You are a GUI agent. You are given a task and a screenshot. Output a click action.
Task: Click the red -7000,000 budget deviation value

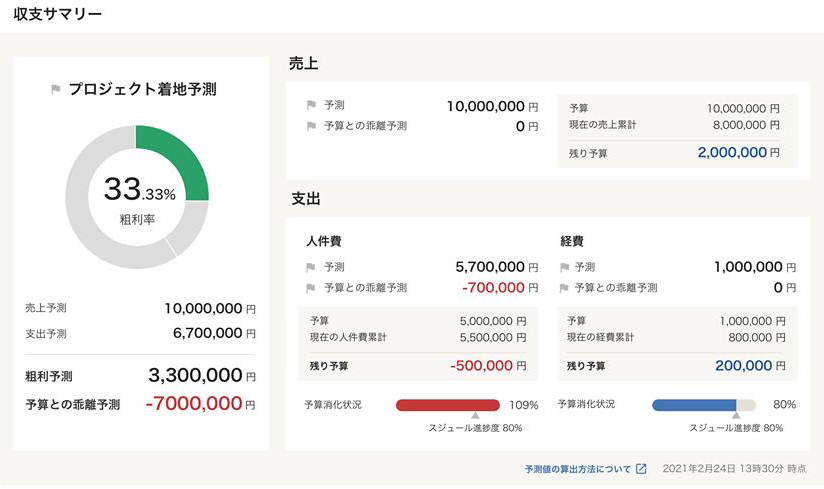click(193, 404)
